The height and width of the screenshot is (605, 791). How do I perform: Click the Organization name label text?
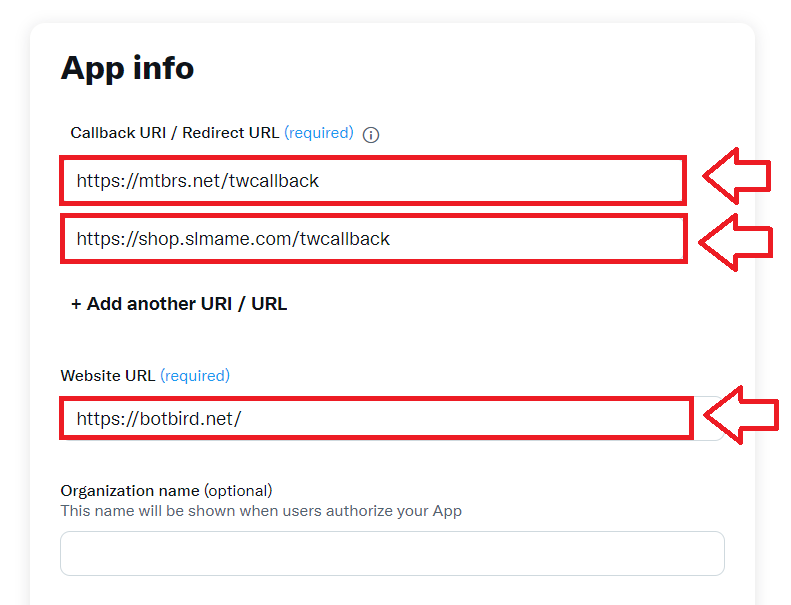pyautogui.click(x=130, y=491)
